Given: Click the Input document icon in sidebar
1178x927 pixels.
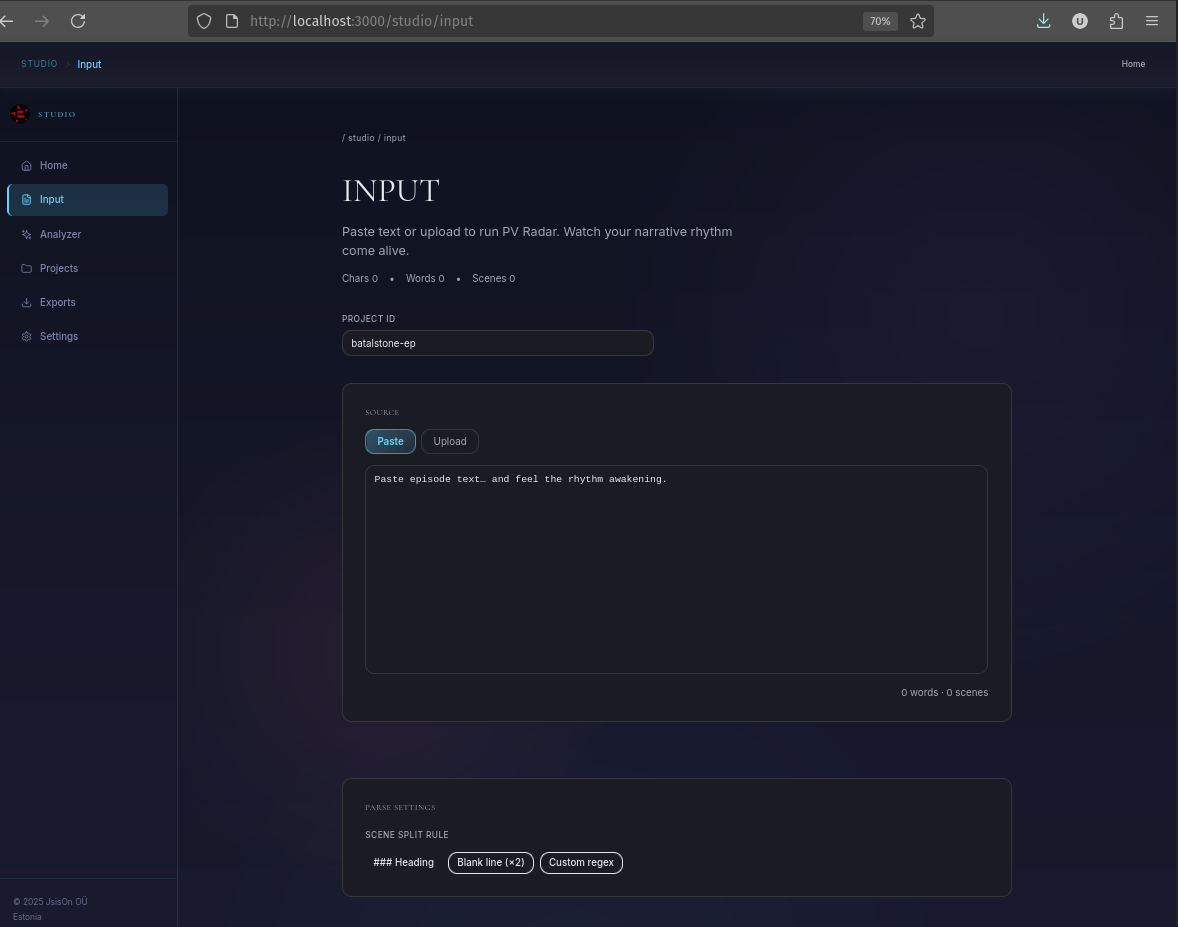Looking at the screenshot, I should [26, 199].
